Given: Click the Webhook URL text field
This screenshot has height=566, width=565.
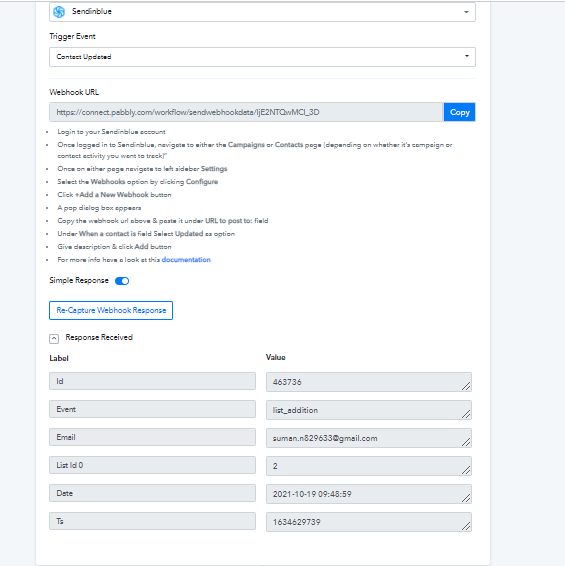Looking at the screenshot, I should tap(246, 112).
